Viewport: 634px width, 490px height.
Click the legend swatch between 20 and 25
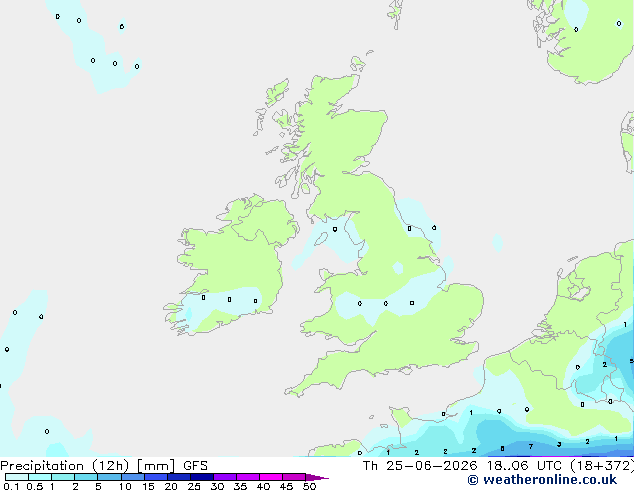pos(179,477)
